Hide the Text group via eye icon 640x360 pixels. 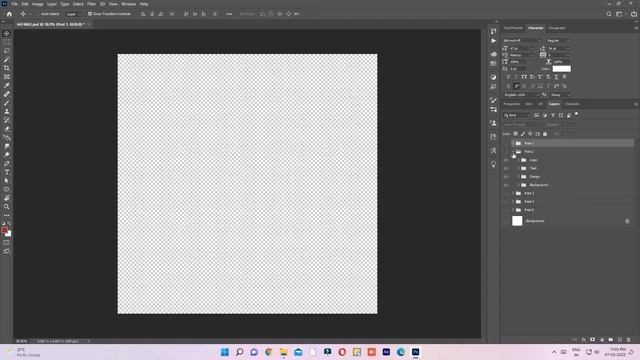click(506, 169)
